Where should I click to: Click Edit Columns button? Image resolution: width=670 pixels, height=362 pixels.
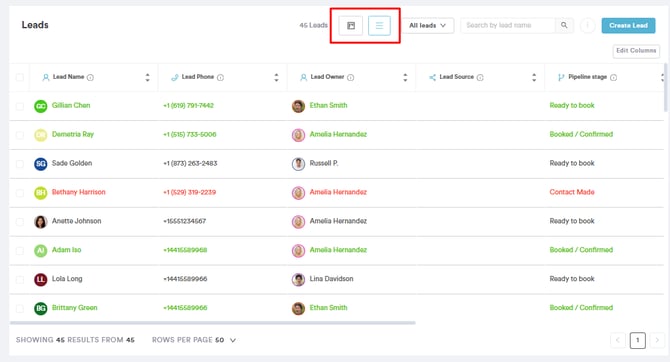[636, 51]
